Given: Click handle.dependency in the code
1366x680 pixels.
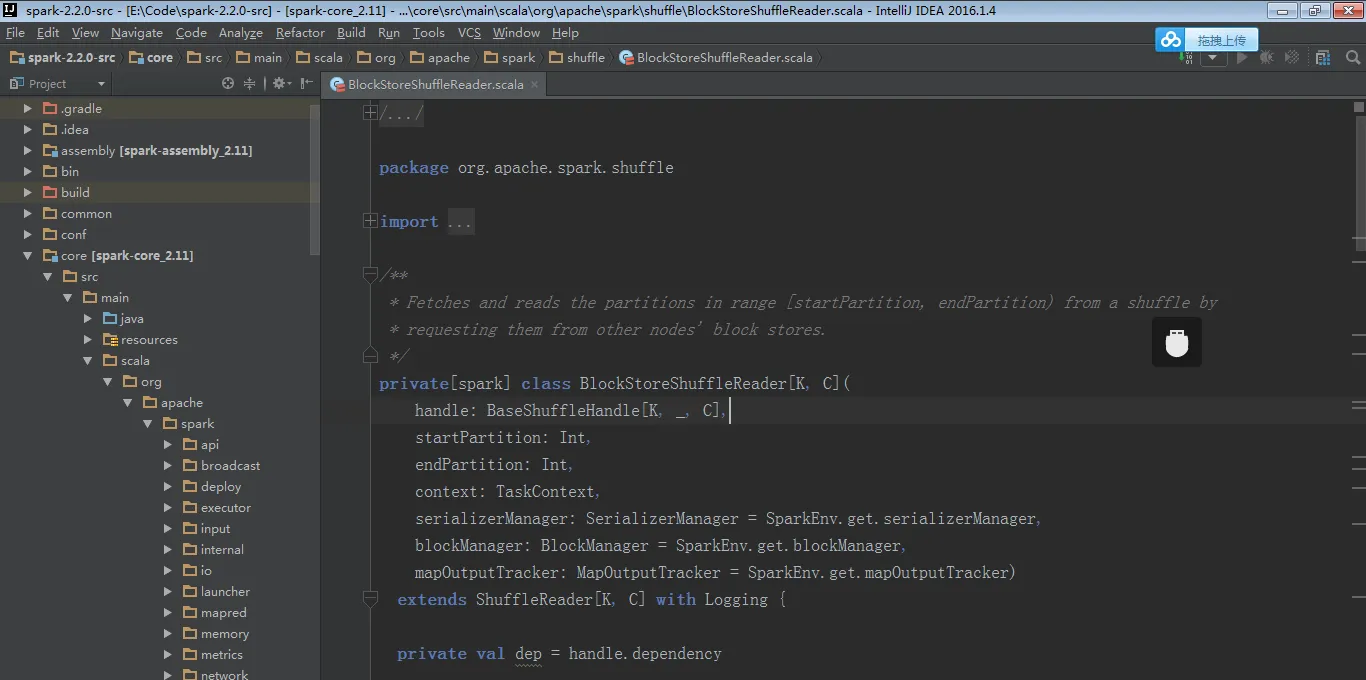Looking at the screenshot, I should point(645,654).
